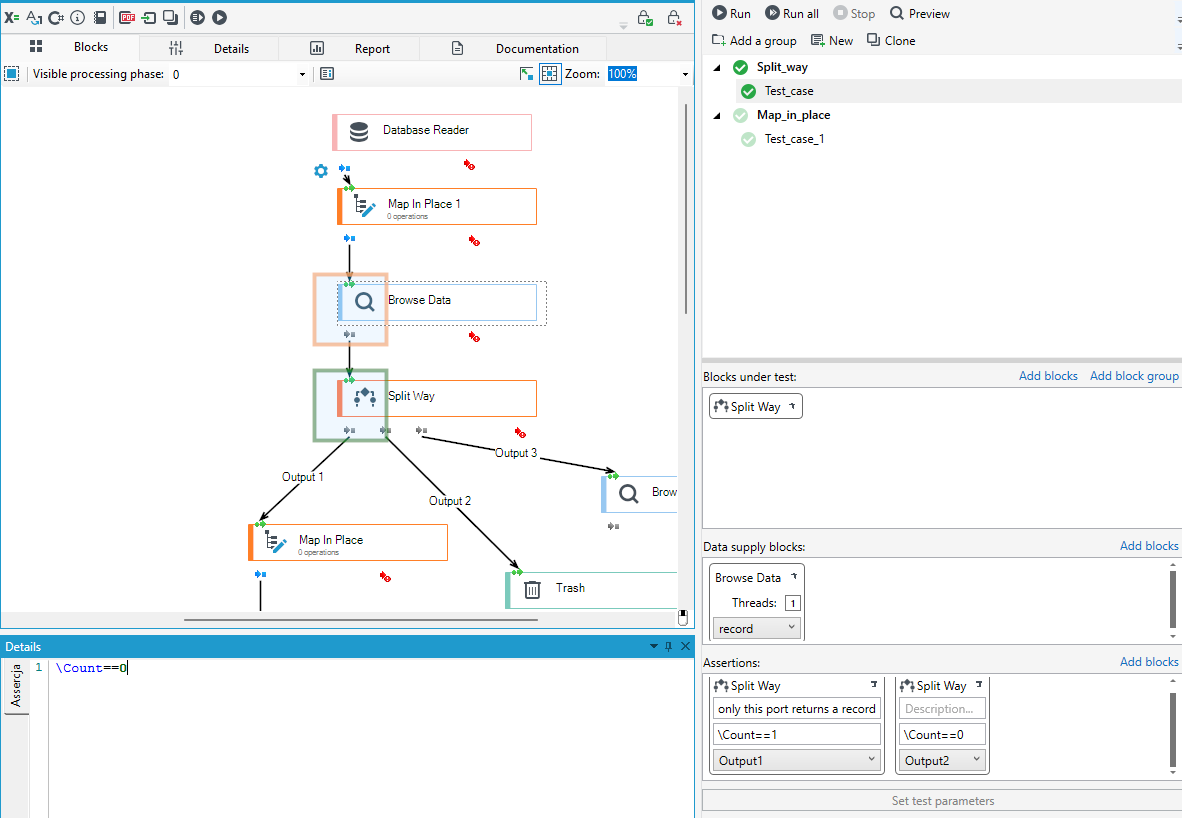Select the Split Way block icon in diagram
Viewport: 1182px width, 818px height.
pyautogui.click(x=365, y=397)
